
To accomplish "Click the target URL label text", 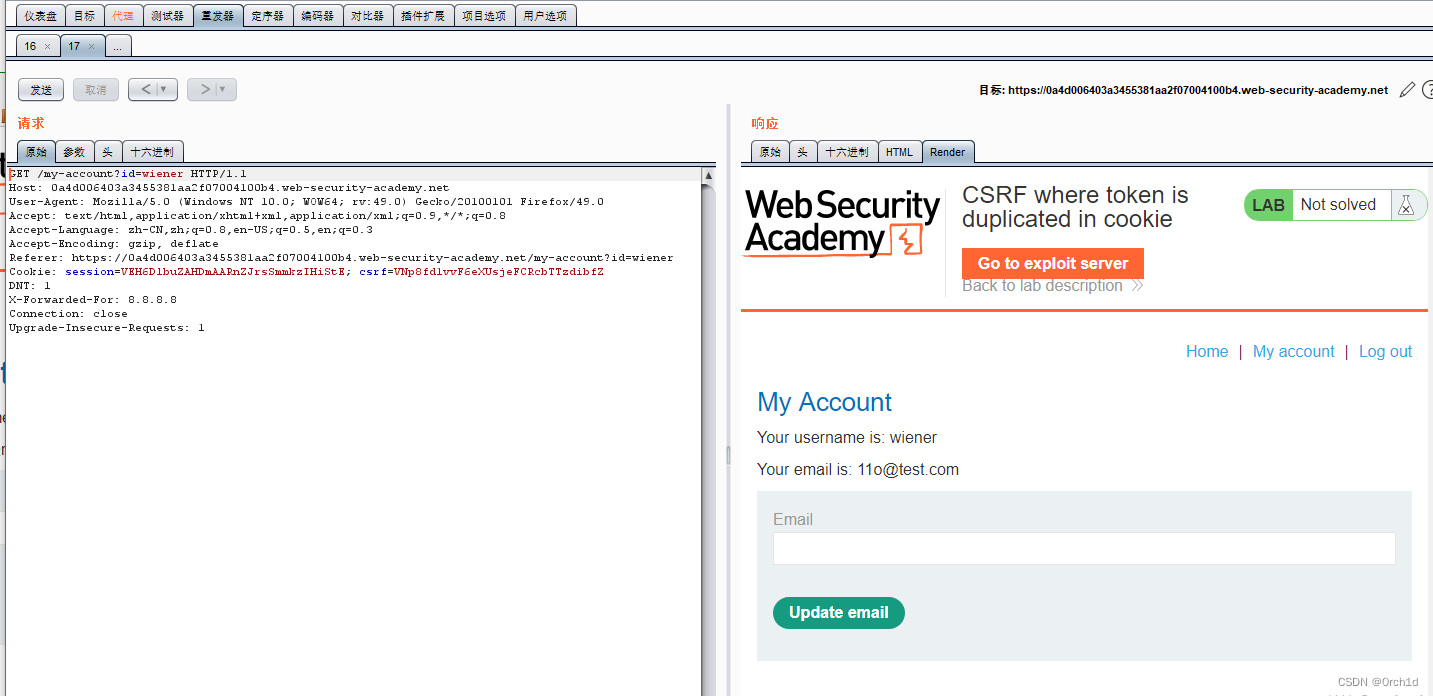I will (x=1183, y=90).
